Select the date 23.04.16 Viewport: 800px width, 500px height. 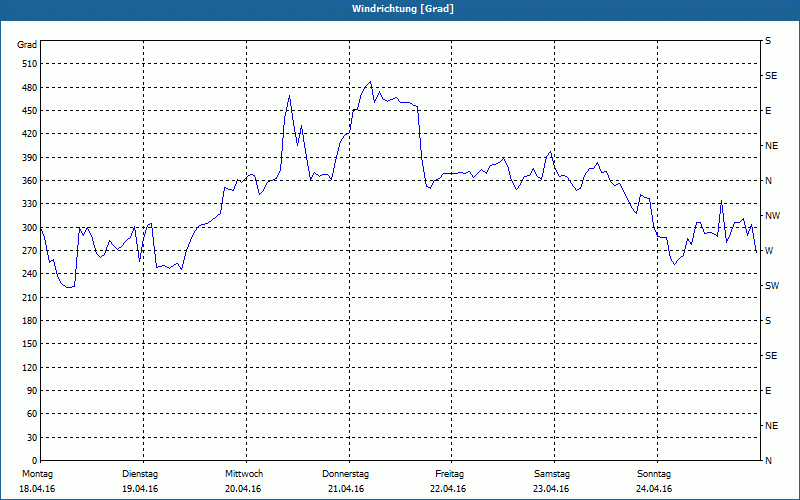pyautogui.click(x=551, y=489)
